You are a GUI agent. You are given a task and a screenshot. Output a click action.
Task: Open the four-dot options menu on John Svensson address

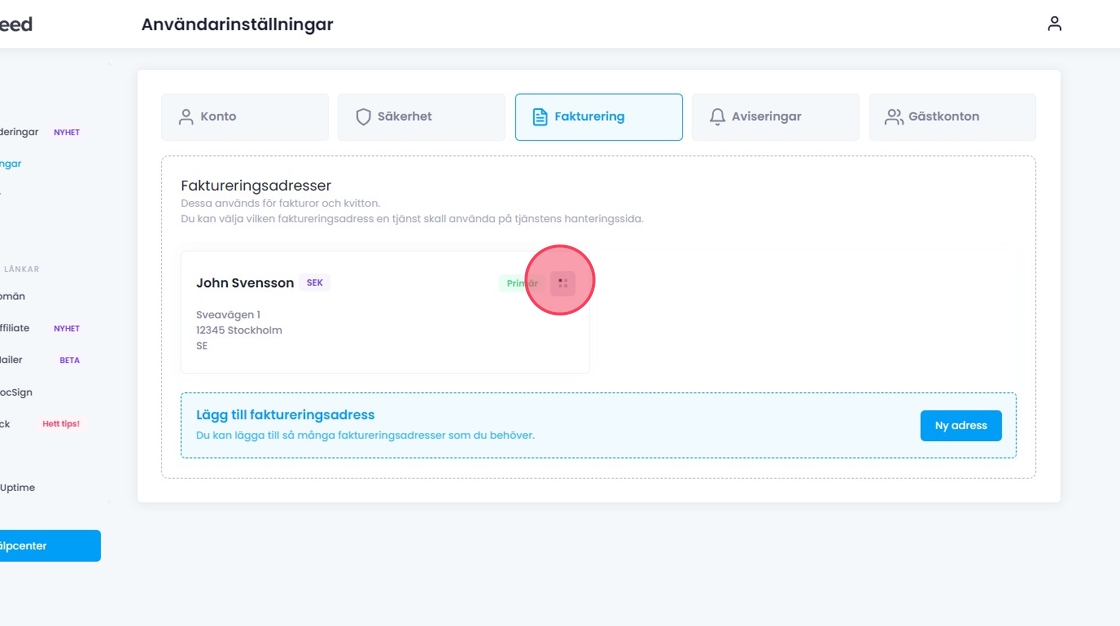[563, 283]
